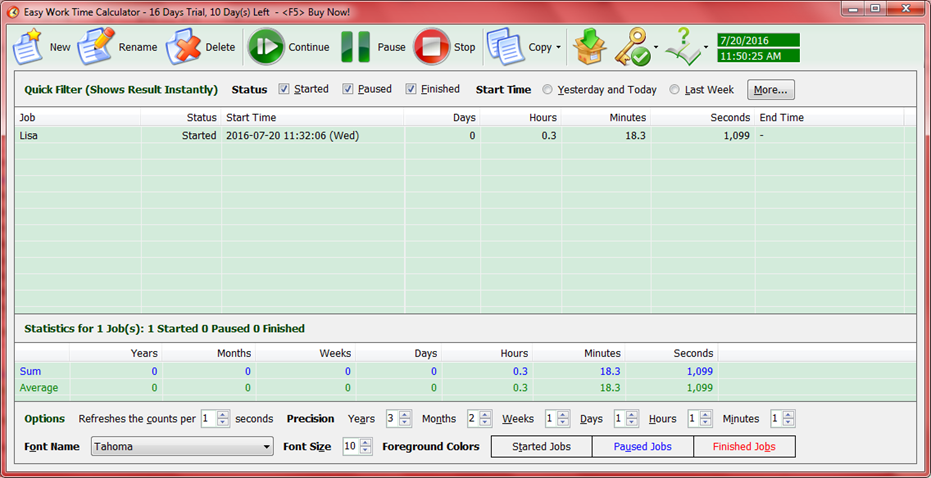The width and height of the screenshot is (931, 478).
Task: Uncheck the Started status filter
Action: point(284,89)
